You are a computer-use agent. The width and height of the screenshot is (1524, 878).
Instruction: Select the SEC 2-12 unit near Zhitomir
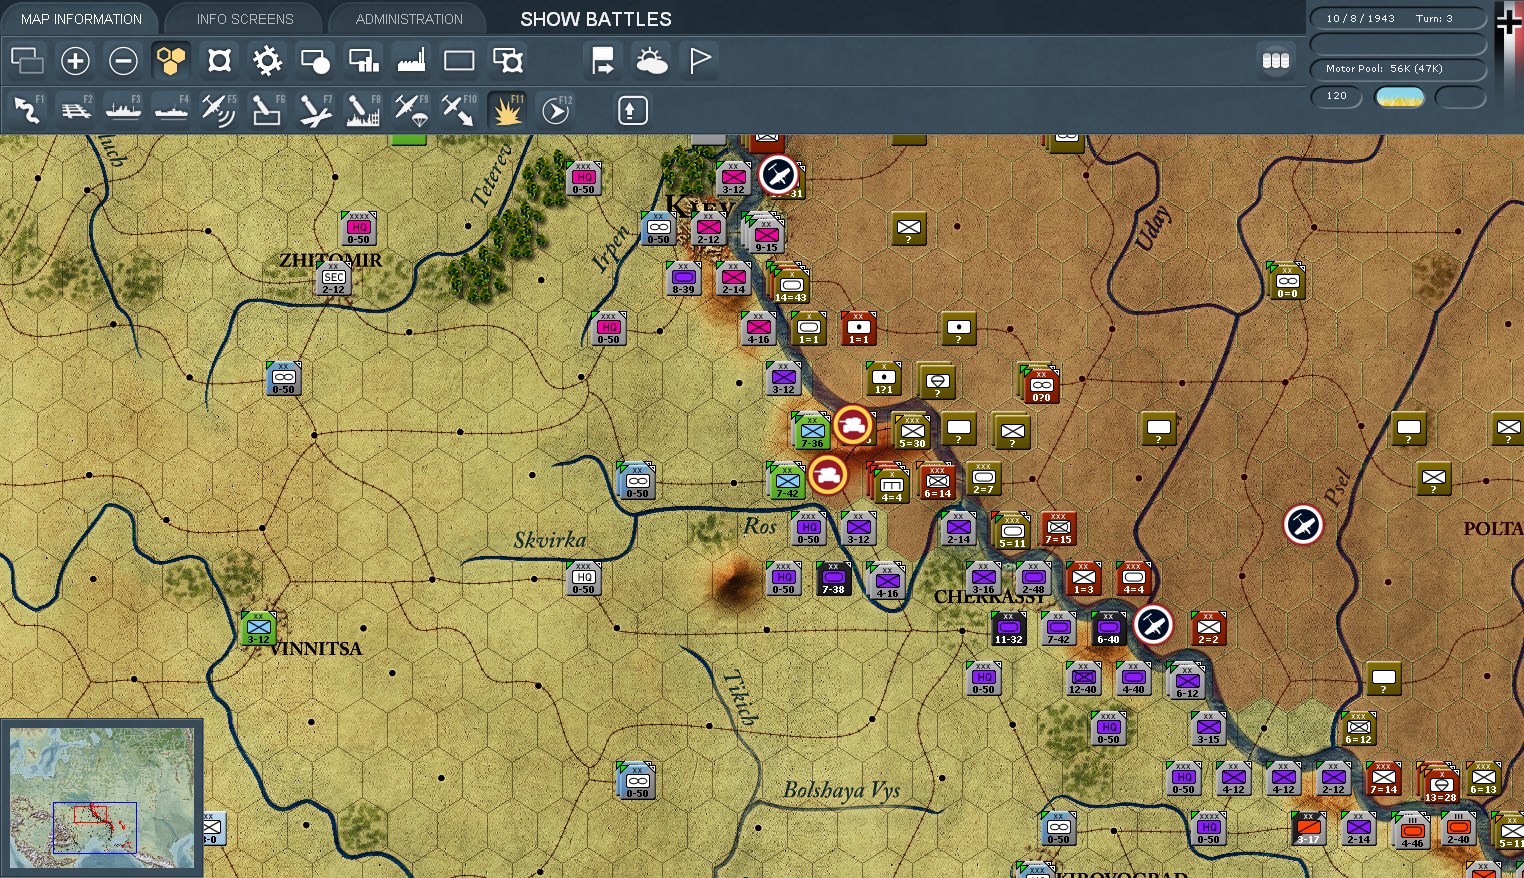coord(334,279)
